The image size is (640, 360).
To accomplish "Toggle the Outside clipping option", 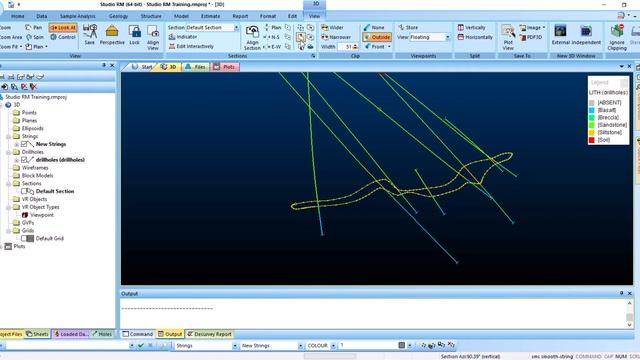I will [377, 37].
